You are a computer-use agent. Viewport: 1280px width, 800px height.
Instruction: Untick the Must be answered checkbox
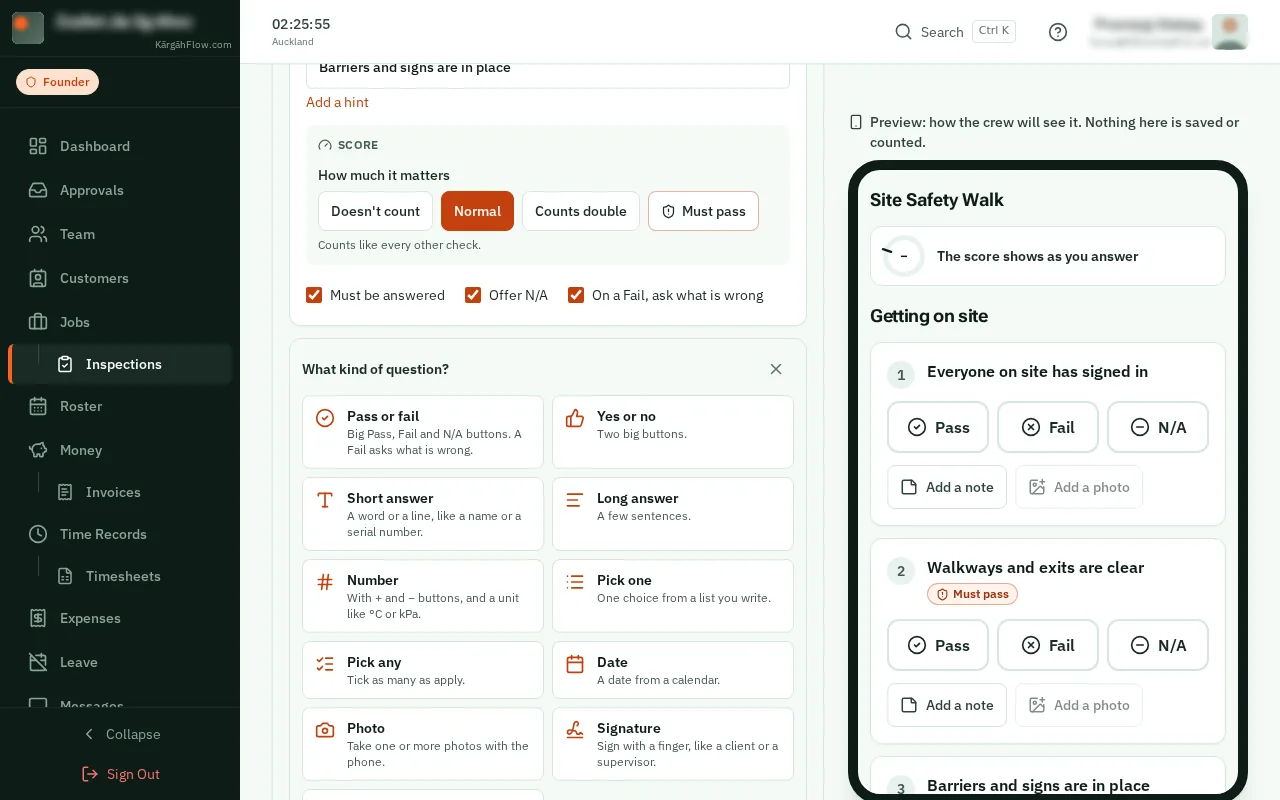pyautogui.click(x=314, y=295)
